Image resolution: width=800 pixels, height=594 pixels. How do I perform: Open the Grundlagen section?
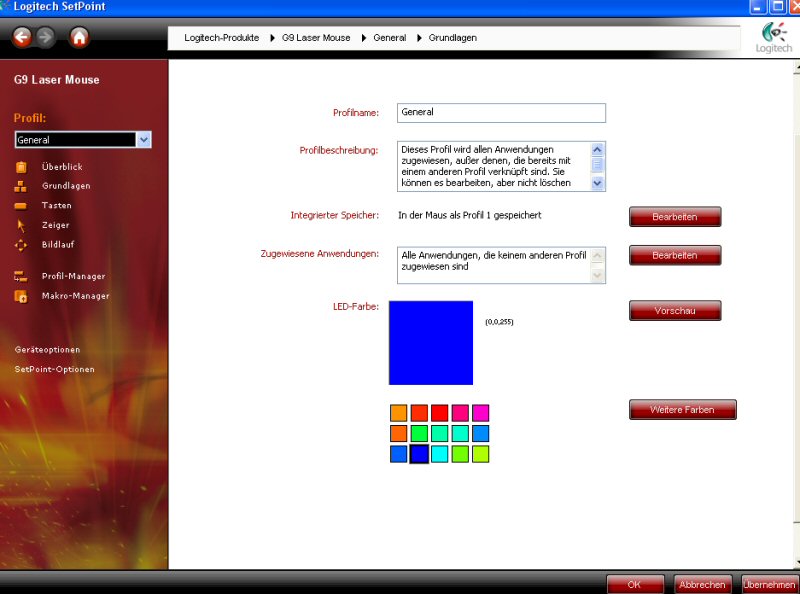(66, 186)
